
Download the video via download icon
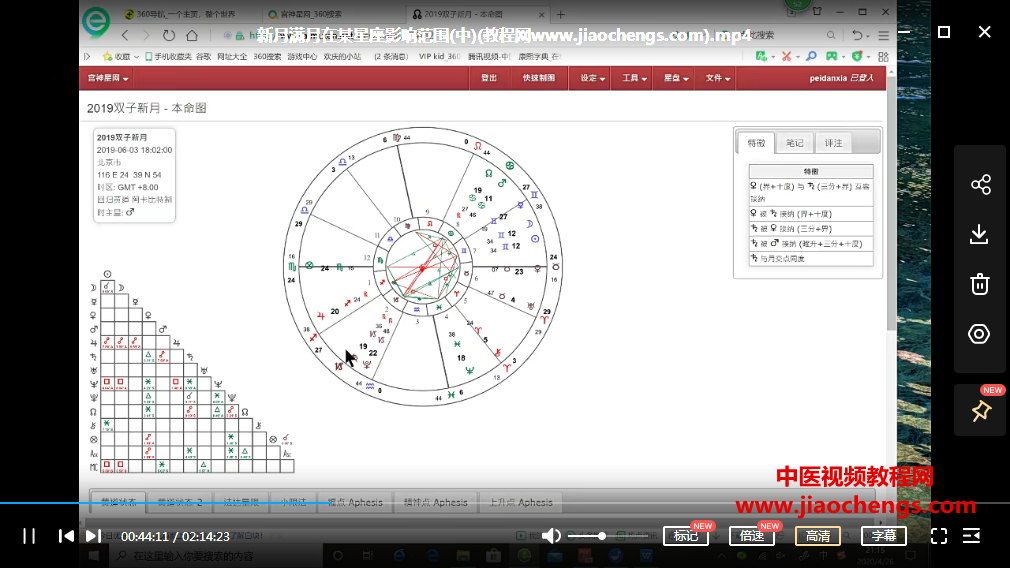(x=979, y=234)
